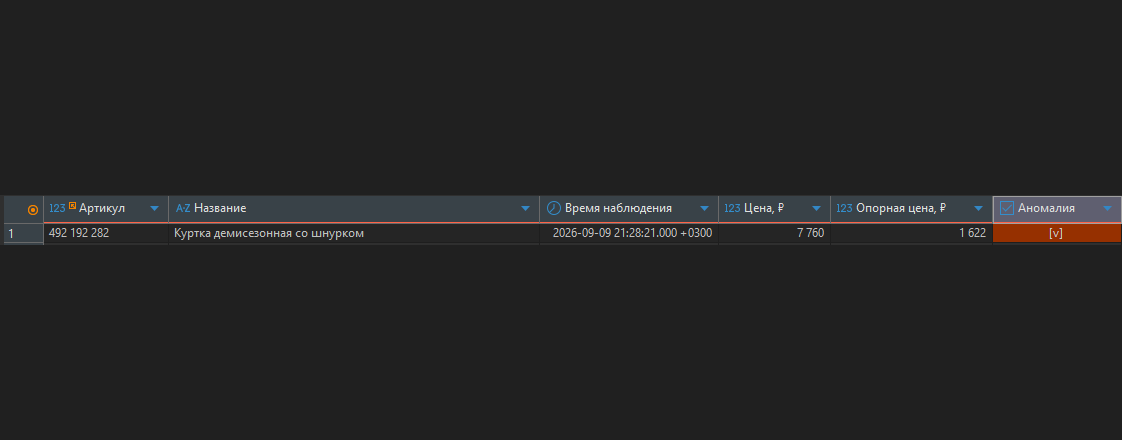Click the numeric type icon beside Опорная цена, ₽
The width and height of the screenshot is (1122, 440).
click(844, 208)
